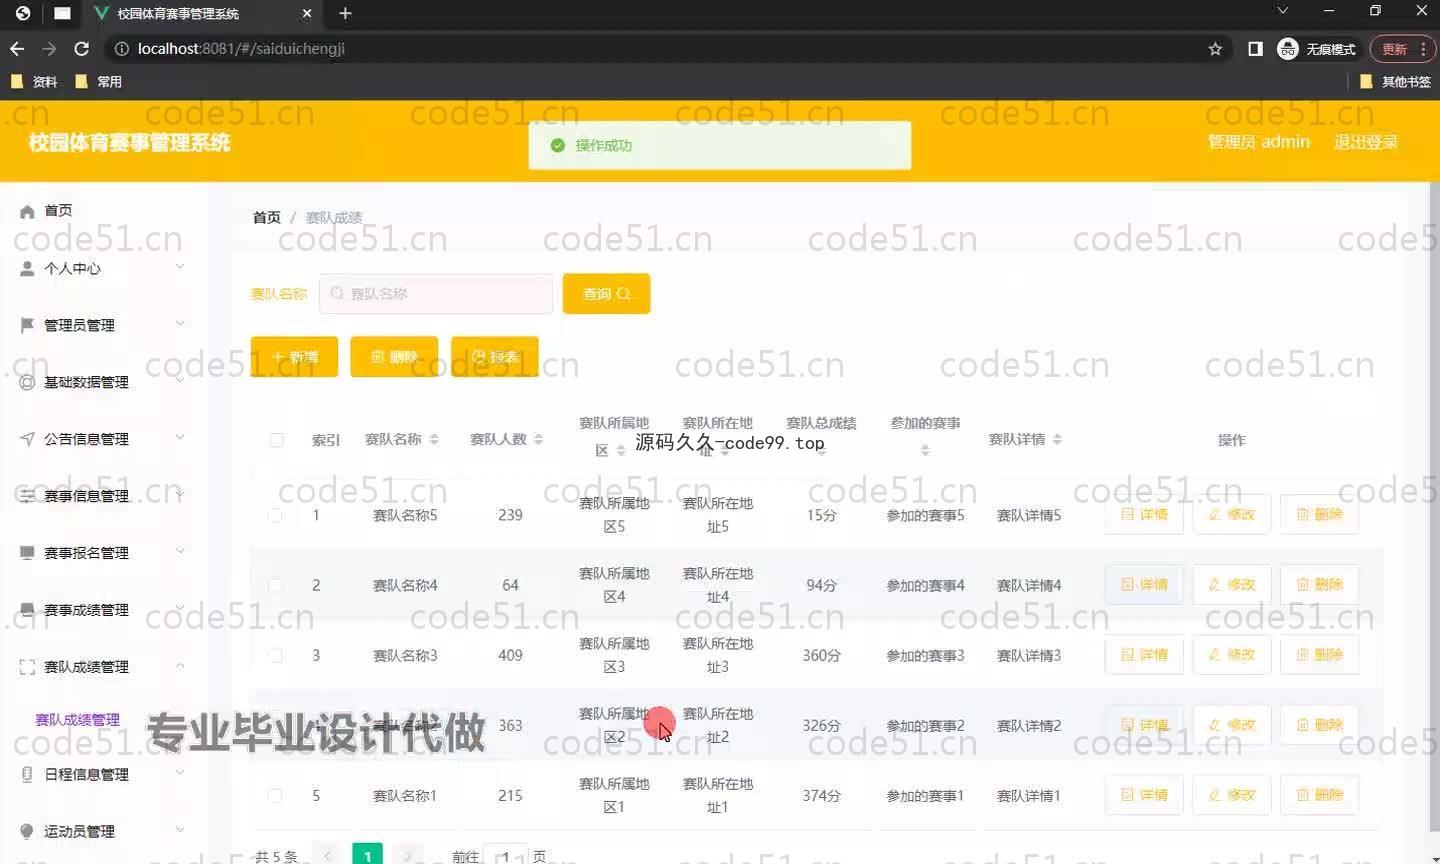This screenshot has width=1440, height=864.
Task: Bookmark page with the star icon
Action: pos(1215,49)
